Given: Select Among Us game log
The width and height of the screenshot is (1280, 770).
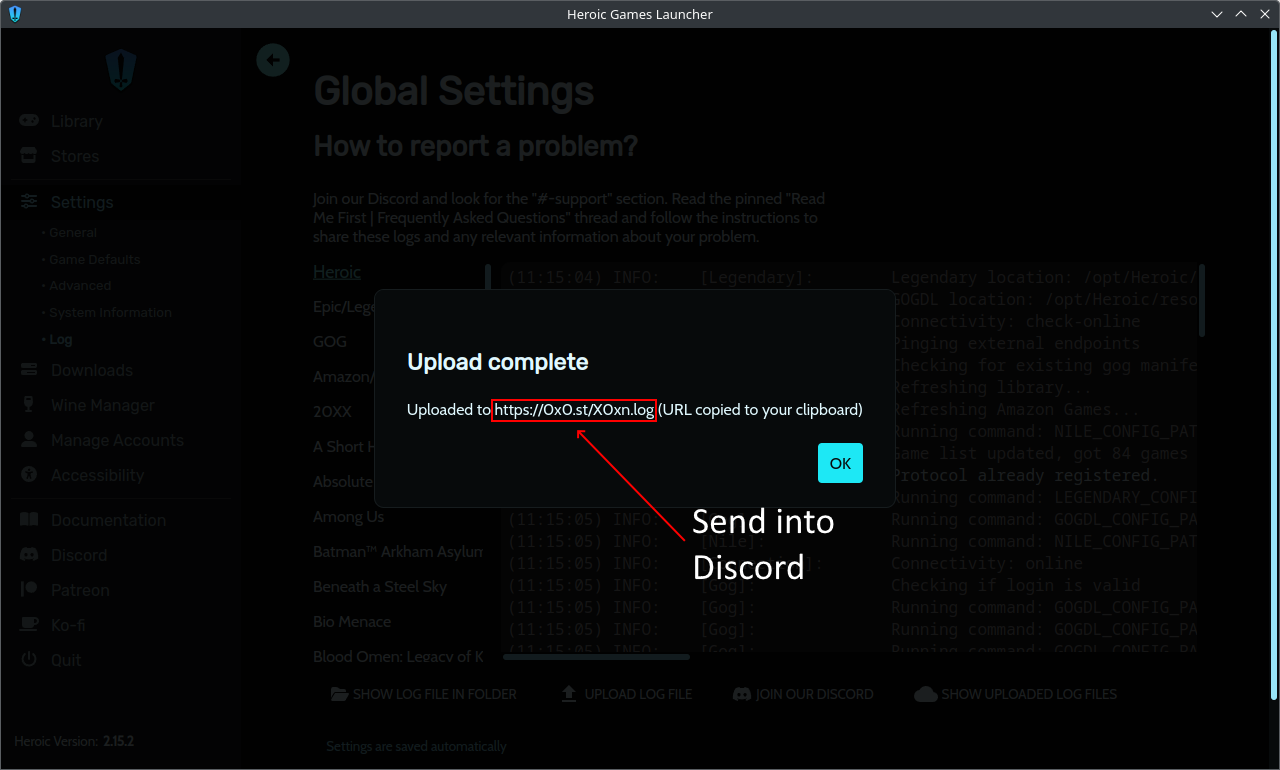Looking at the screenshot, I should click(348, 517).
